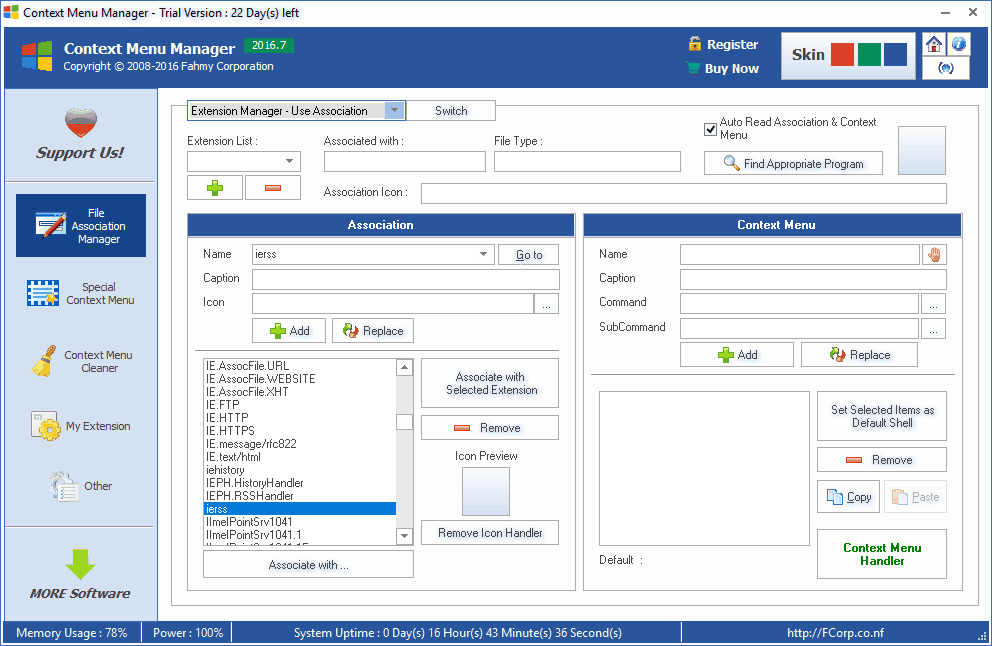This screenshot has height=646, width=992.
Task: Select the green skin color
Action: pyautogui.click(x=869, y=55)
